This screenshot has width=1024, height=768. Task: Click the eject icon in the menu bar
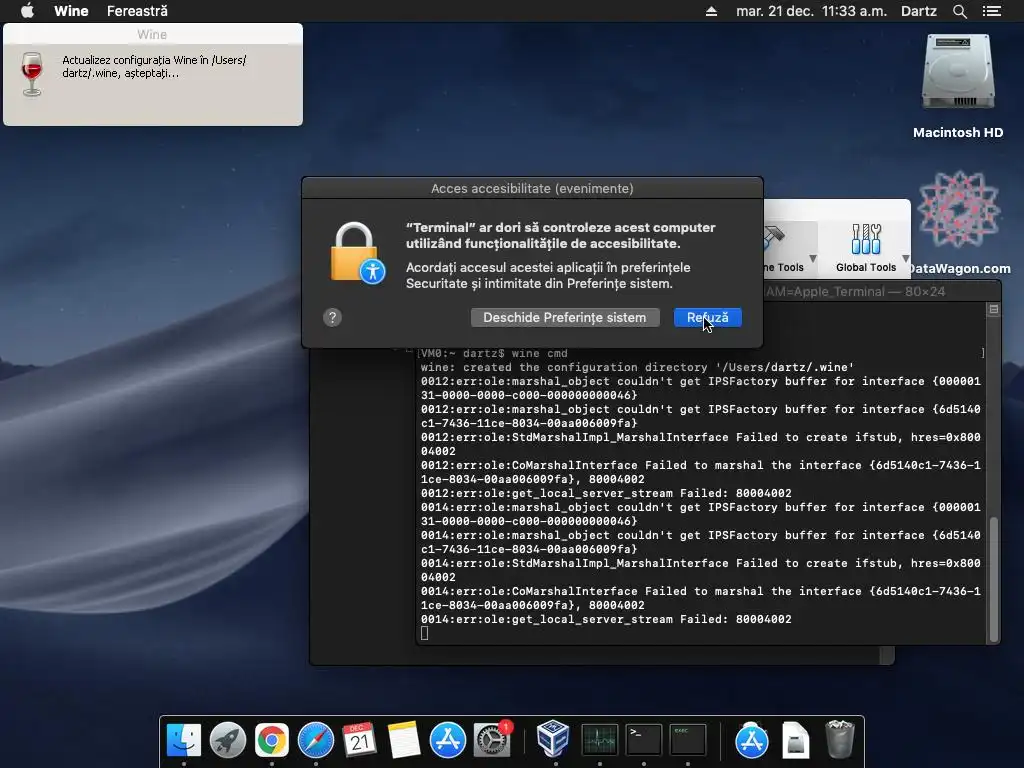[x=711, y=11]
